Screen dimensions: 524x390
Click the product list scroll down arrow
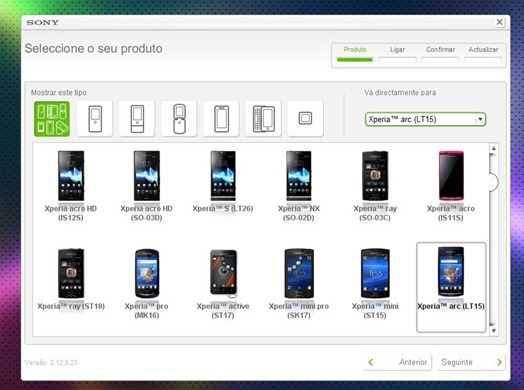(494, 331)
